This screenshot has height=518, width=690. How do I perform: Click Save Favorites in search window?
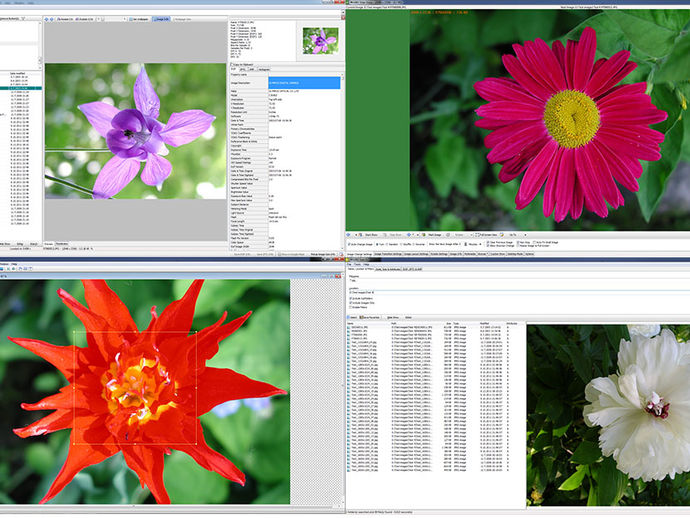tap(370, 317)
